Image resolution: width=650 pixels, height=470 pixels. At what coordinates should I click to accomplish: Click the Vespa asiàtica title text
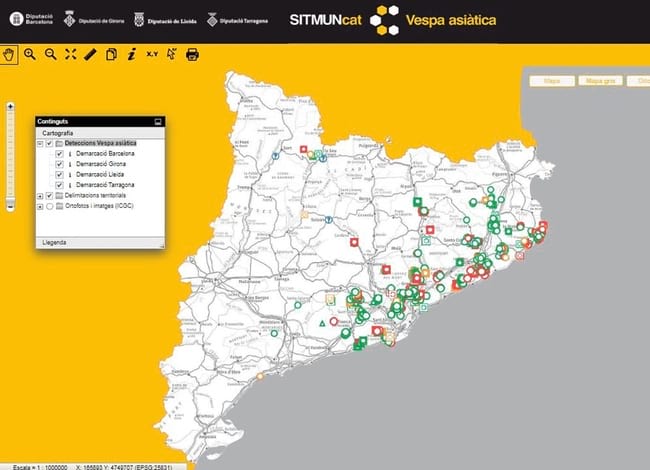(x=451, y=20)
